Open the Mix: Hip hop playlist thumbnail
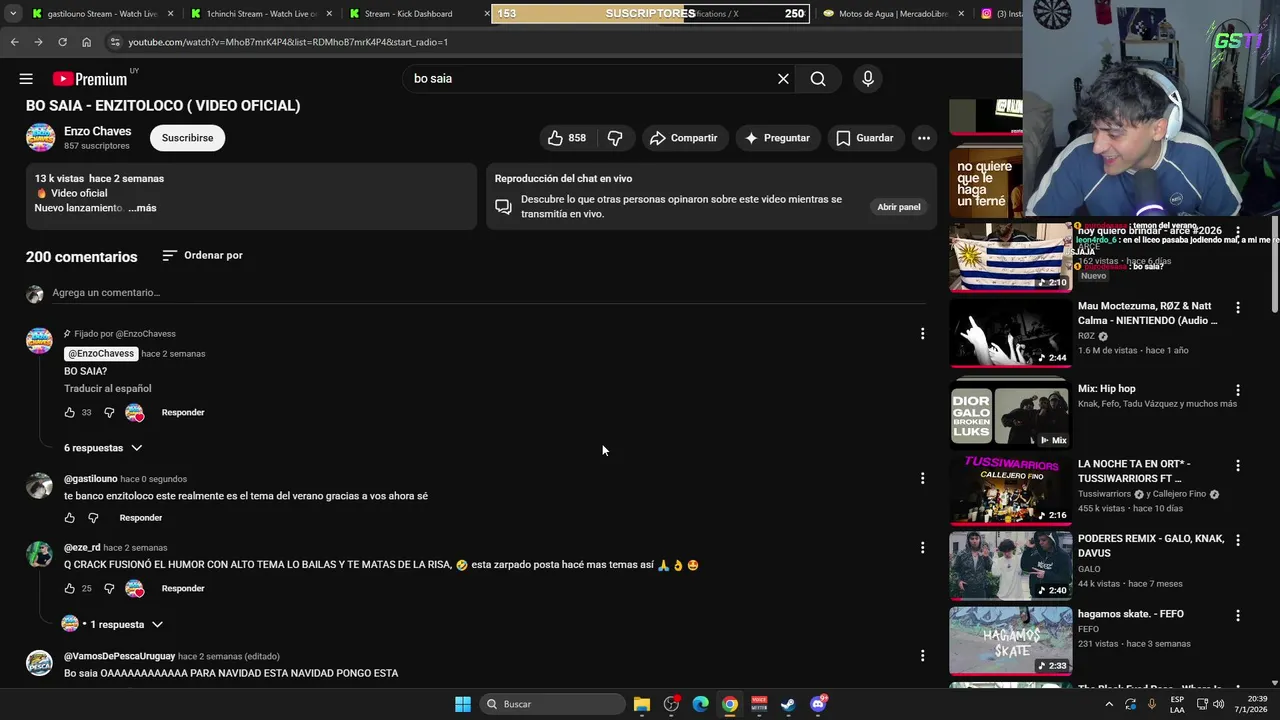The width and height of the screenshot is (1280, 720). [1010, 414]
